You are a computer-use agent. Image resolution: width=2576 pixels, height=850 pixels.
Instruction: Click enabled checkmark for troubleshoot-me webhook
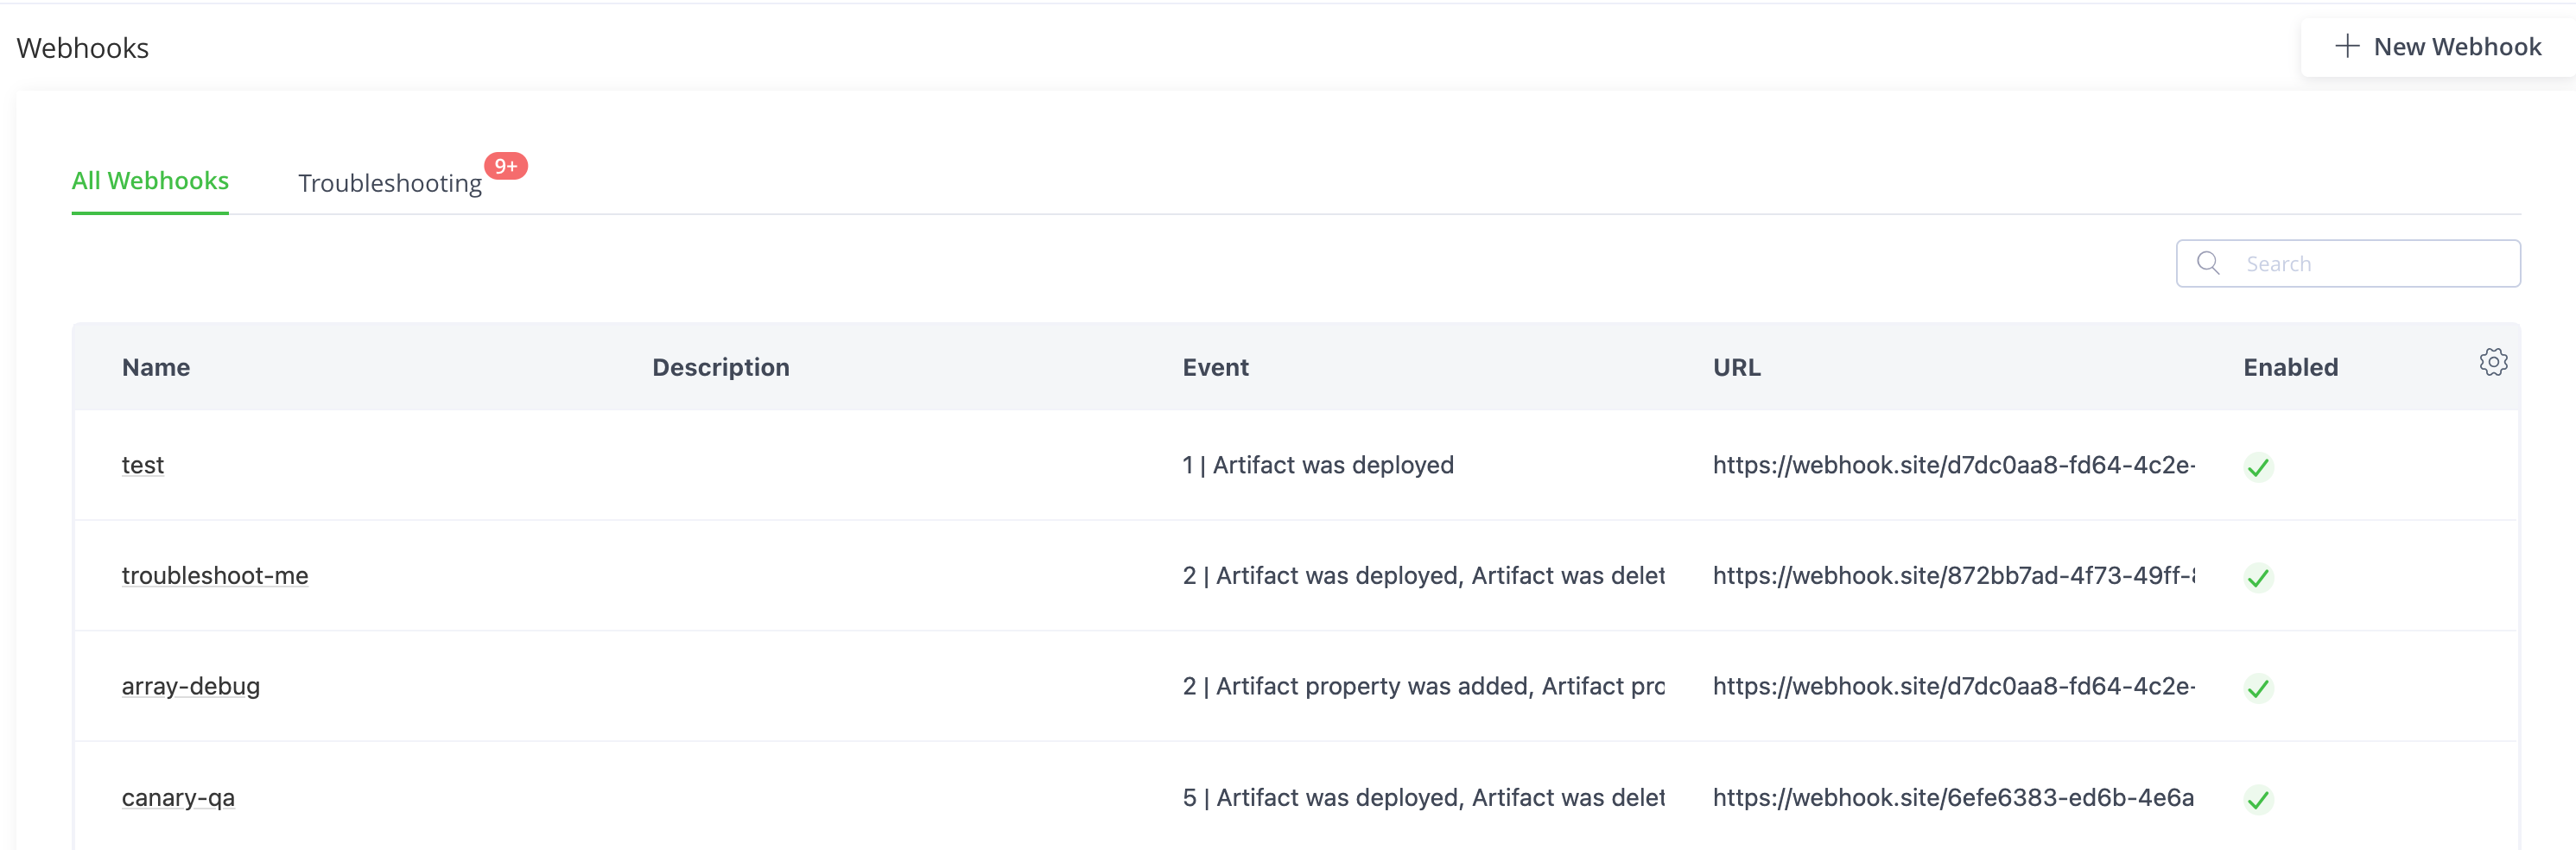tap(2257, 577)
